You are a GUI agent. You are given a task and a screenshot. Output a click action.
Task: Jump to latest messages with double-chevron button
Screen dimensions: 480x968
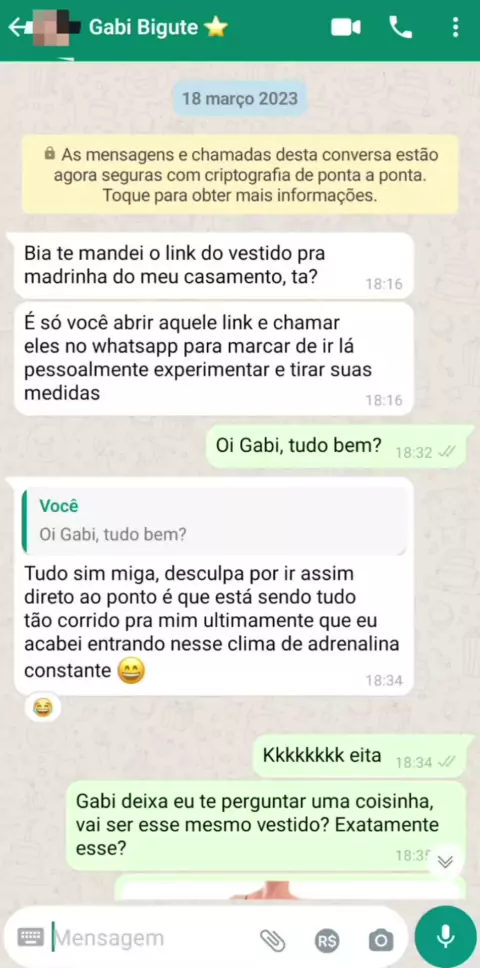(445, 862)
